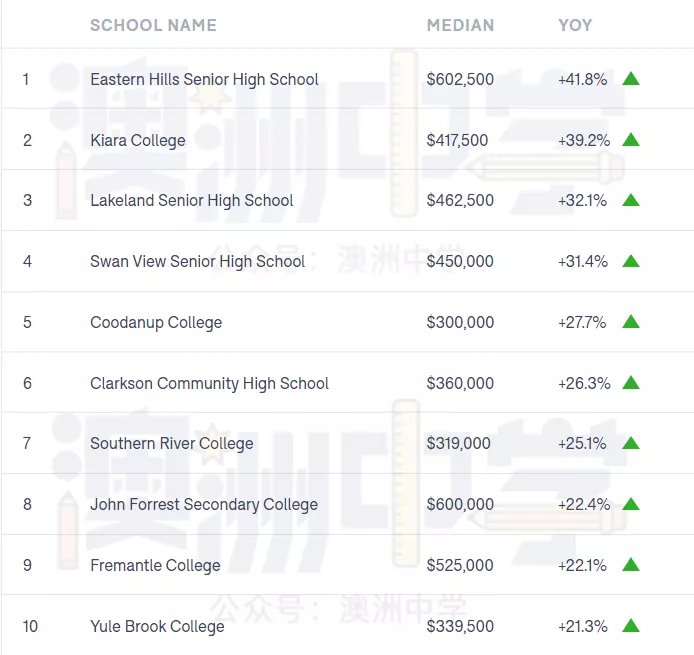Click John Forrest Secondary College
Screen dimensions: 694x655
(204, 505)
